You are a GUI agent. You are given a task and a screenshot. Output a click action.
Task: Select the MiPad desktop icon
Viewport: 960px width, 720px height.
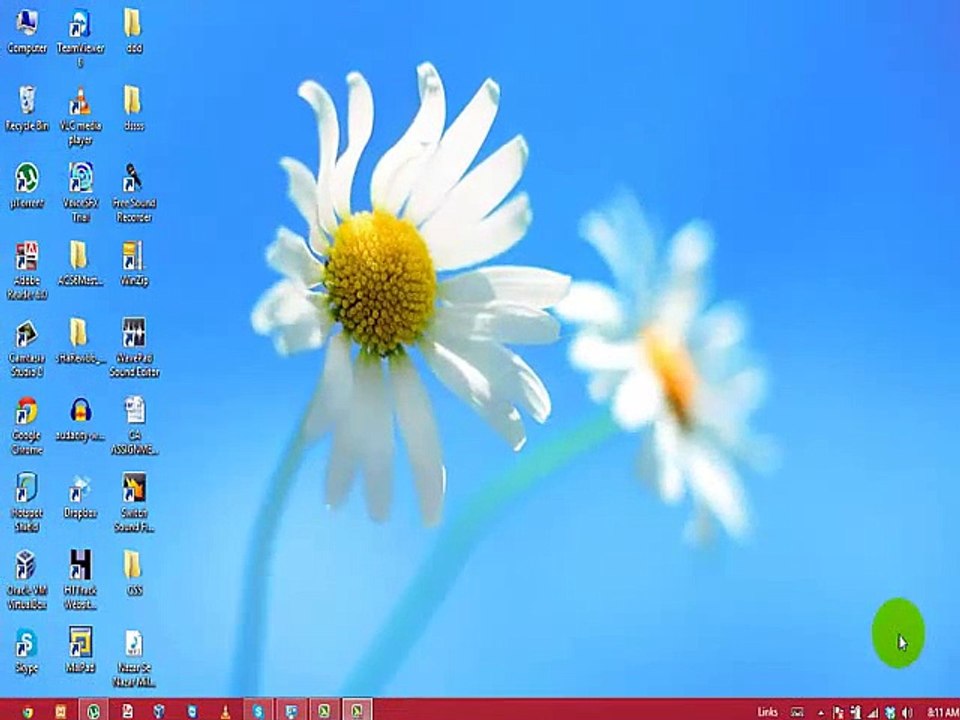pyautogui.click(x=80, y=650)
